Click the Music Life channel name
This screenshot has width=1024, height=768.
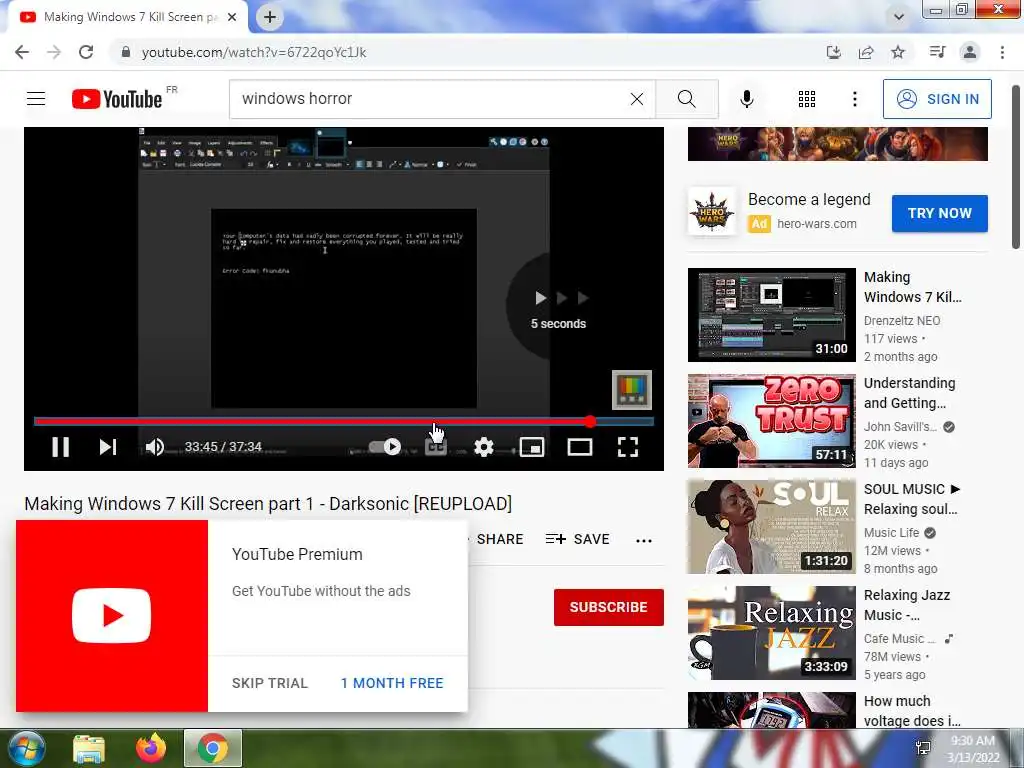click(x=891, y=532)
